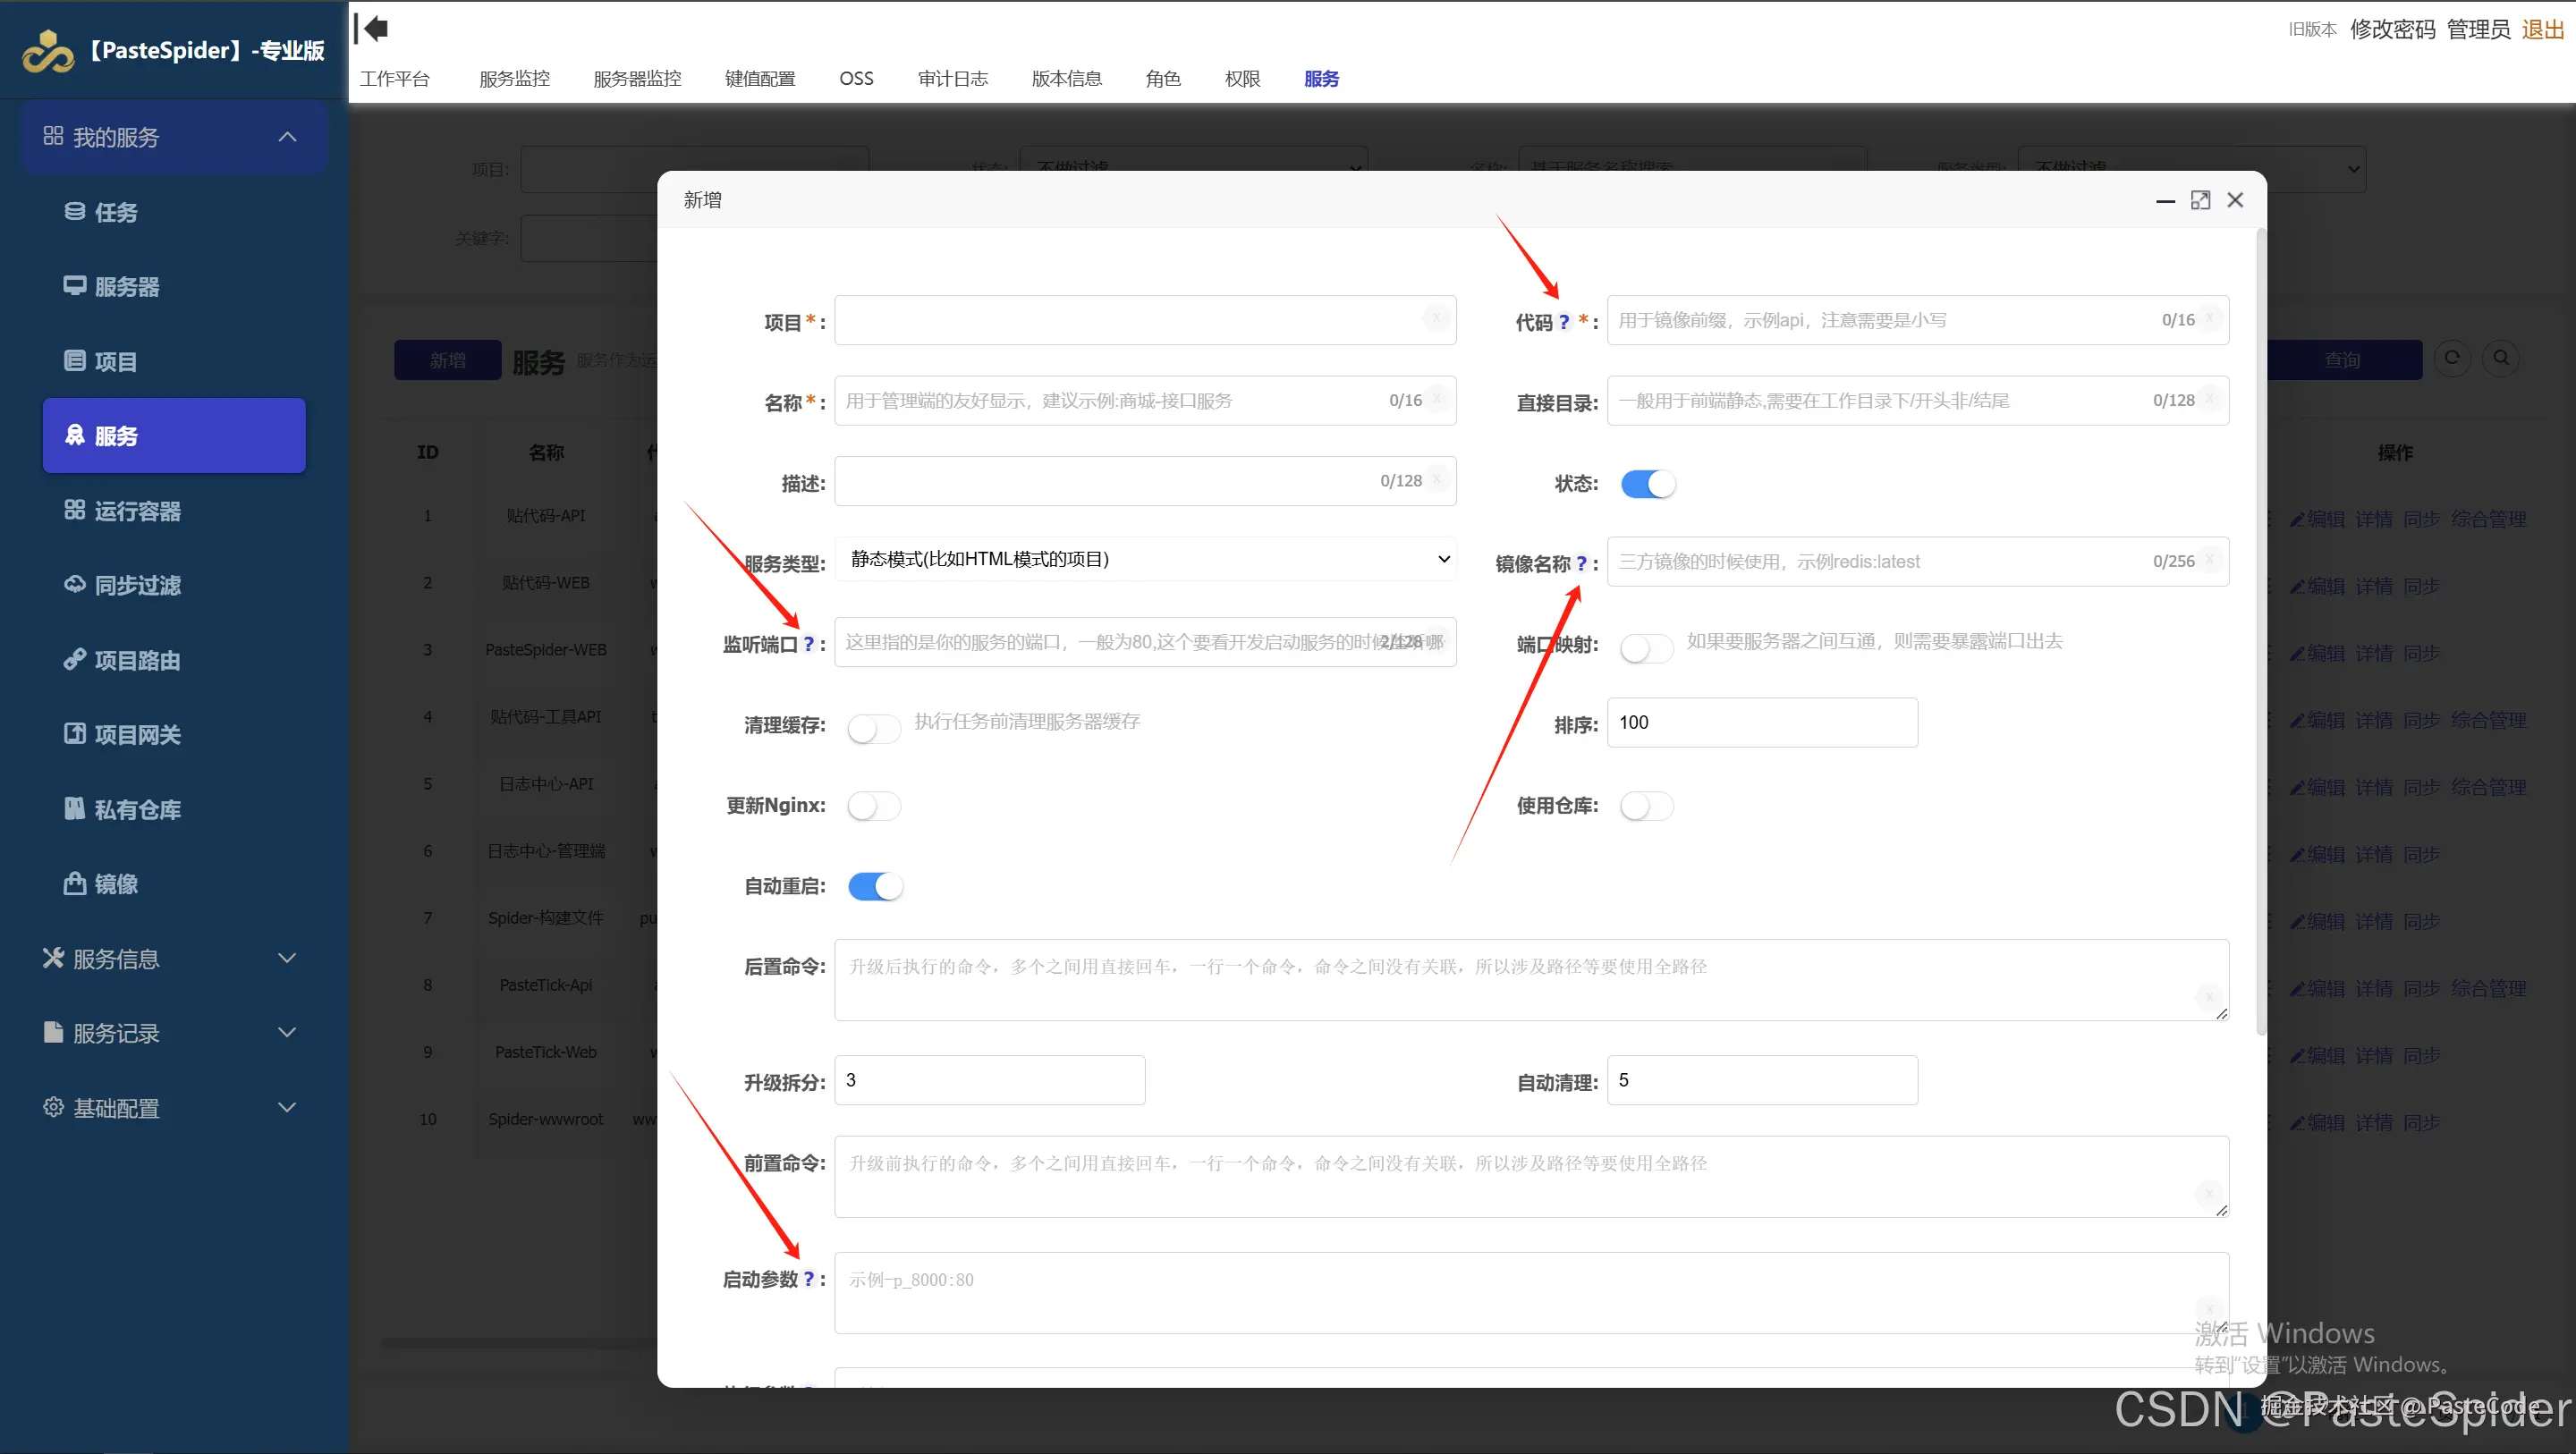
Task: Open the 键值配置 tab
Action: pos(759,78)
